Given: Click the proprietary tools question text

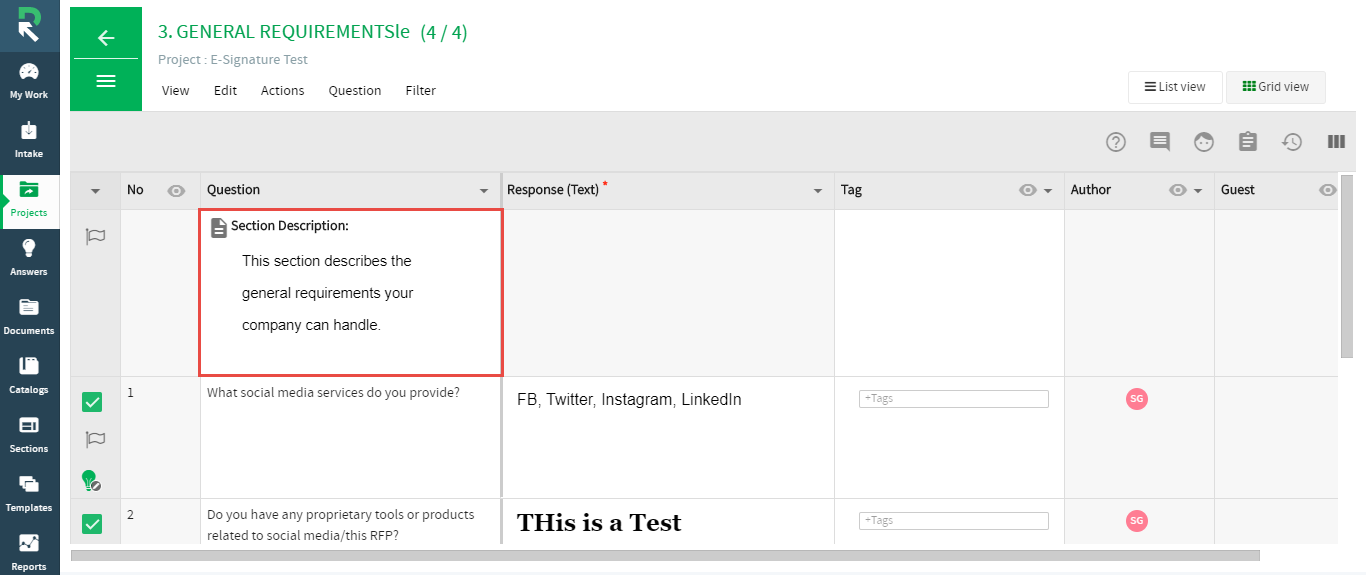Looking at the screenshot, I should coord(341,525).
